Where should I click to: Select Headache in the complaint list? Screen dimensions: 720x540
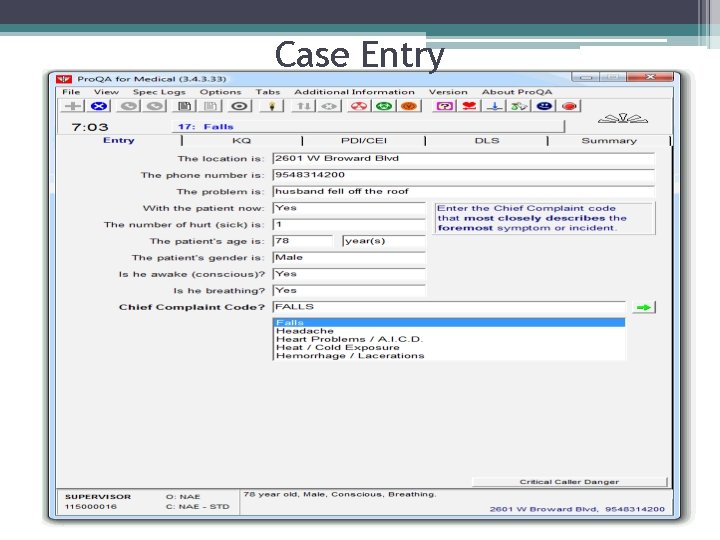click(449, 331)
